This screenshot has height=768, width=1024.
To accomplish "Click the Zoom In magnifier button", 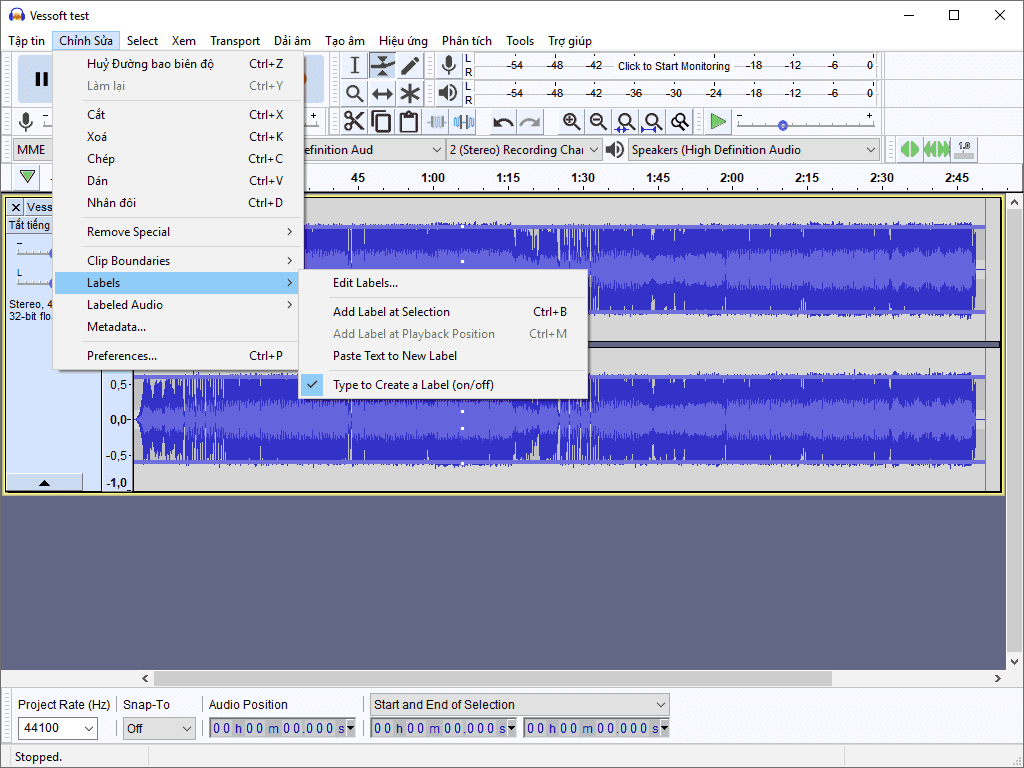I will click(x=571, y=121).
